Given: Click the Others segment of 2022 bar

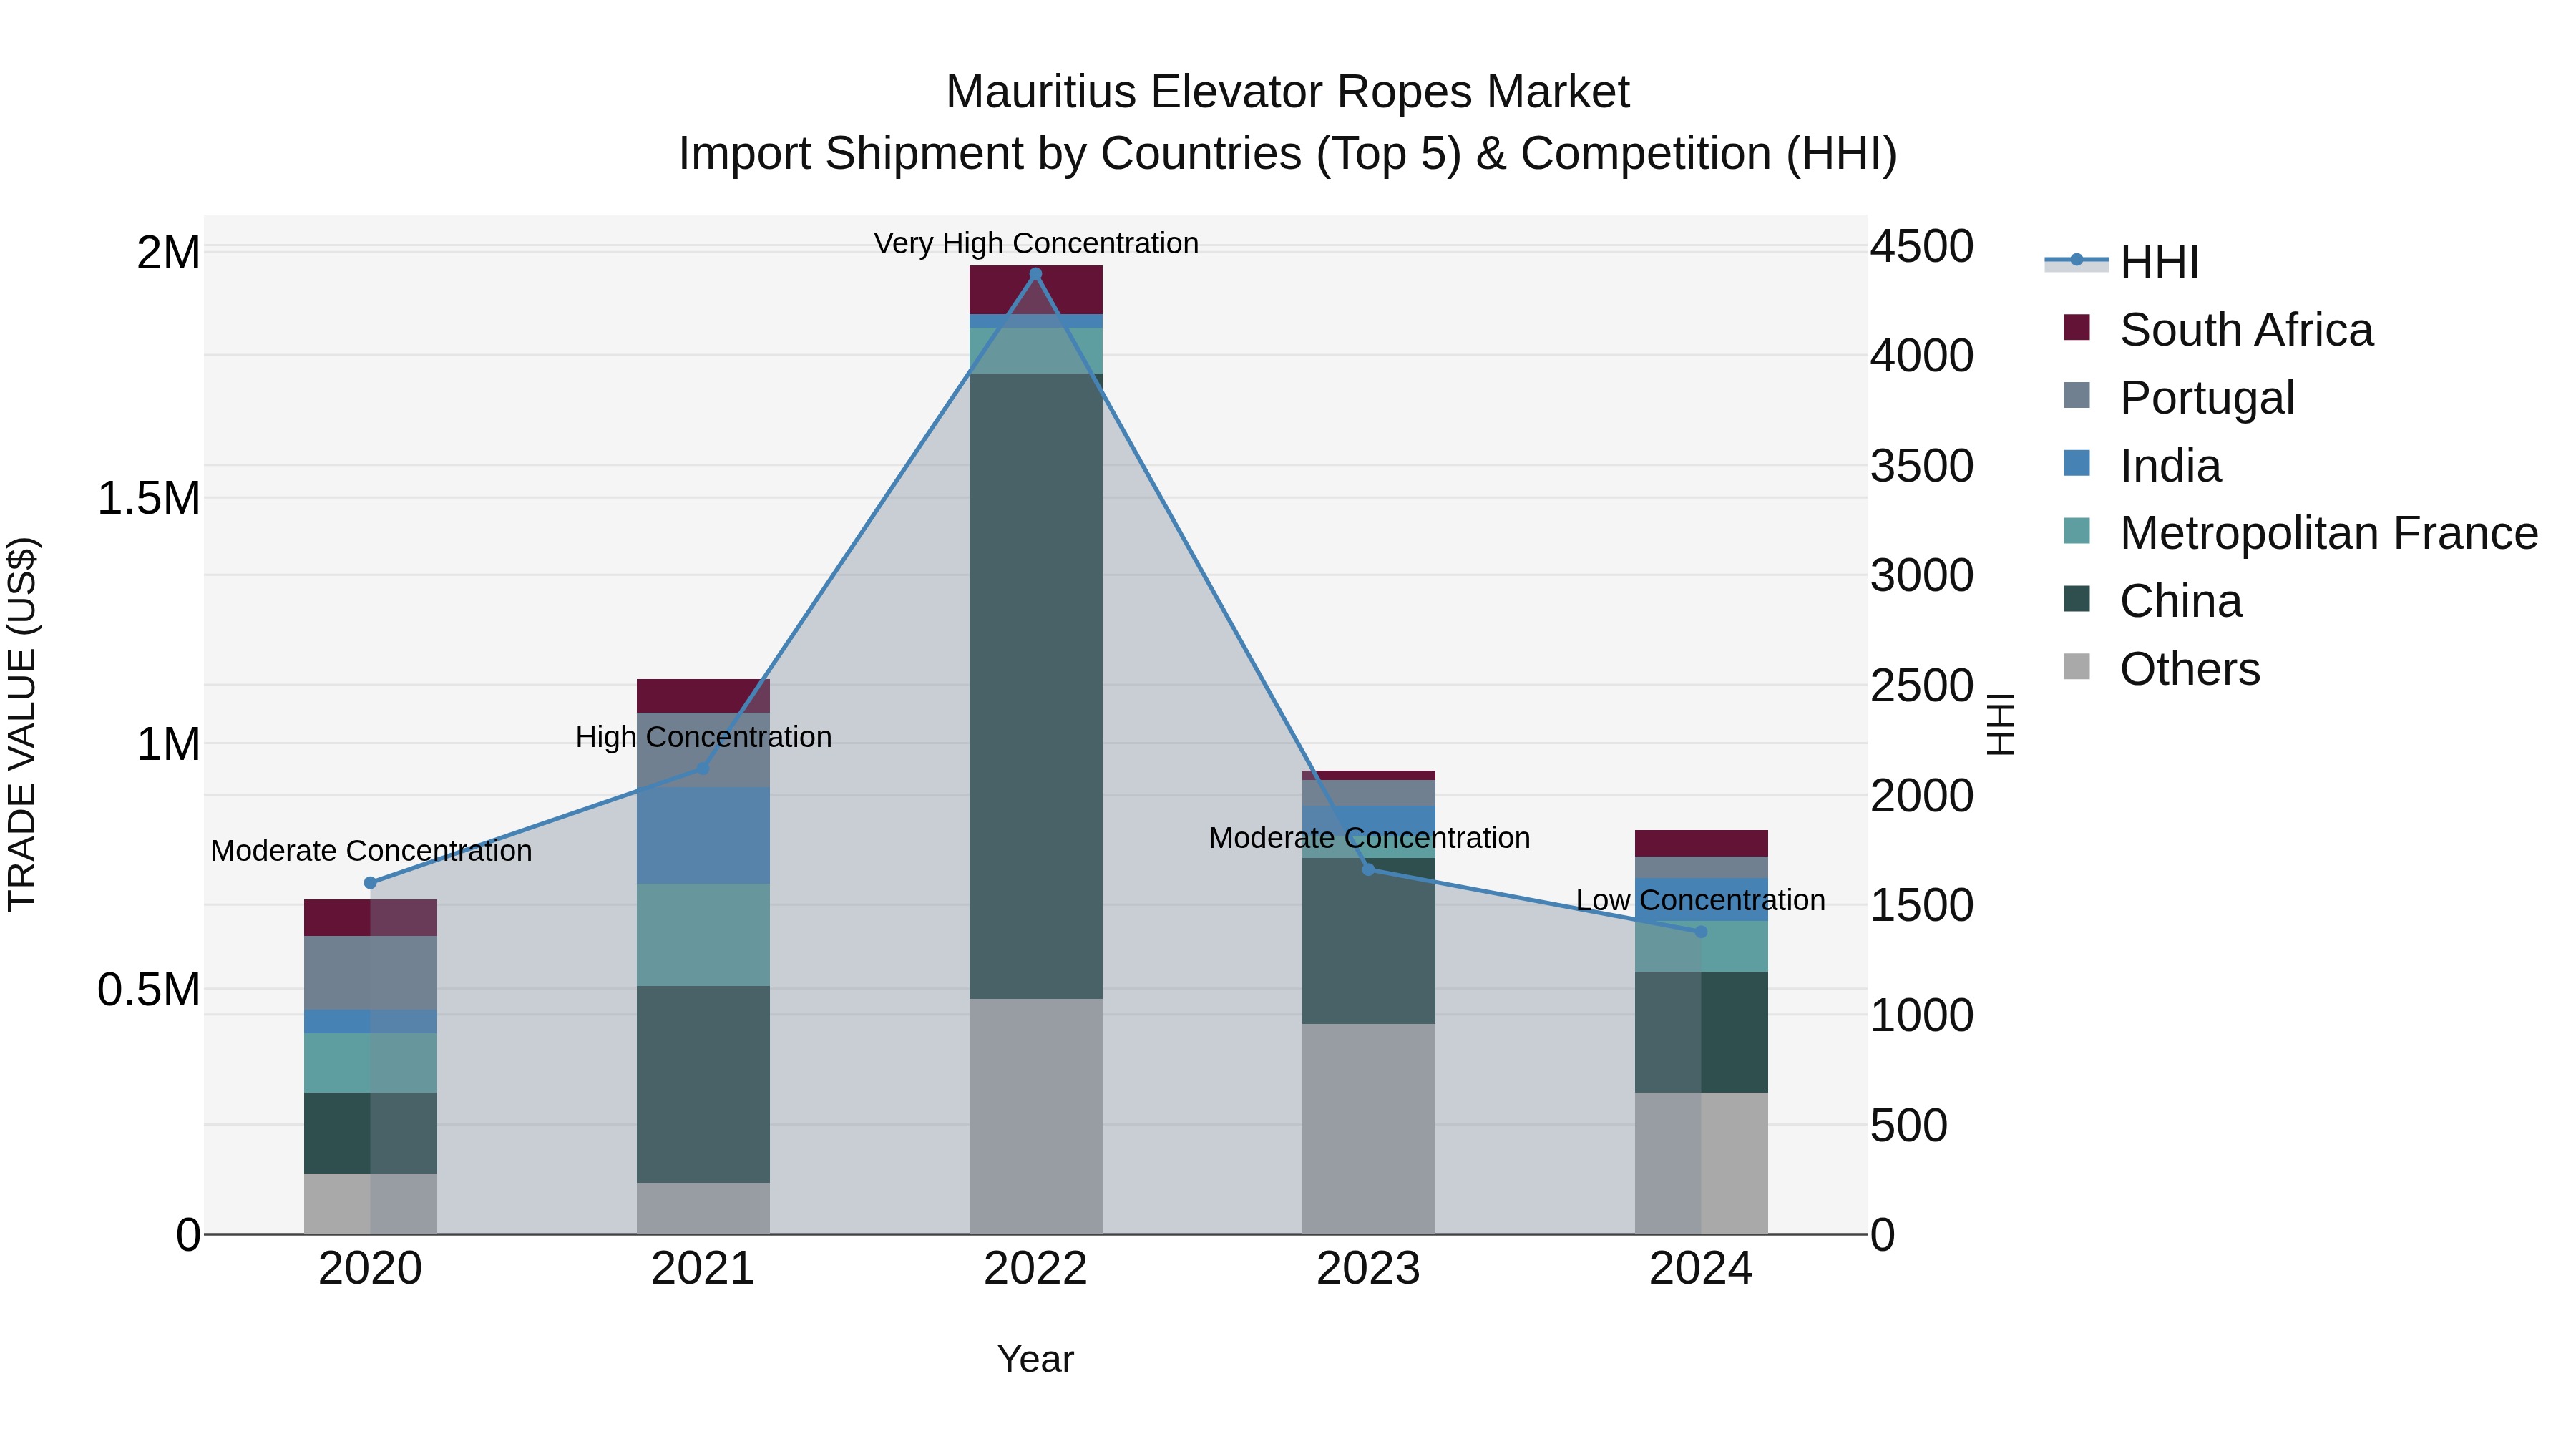Looking at the screenshot, I should pos(1035,1116).
